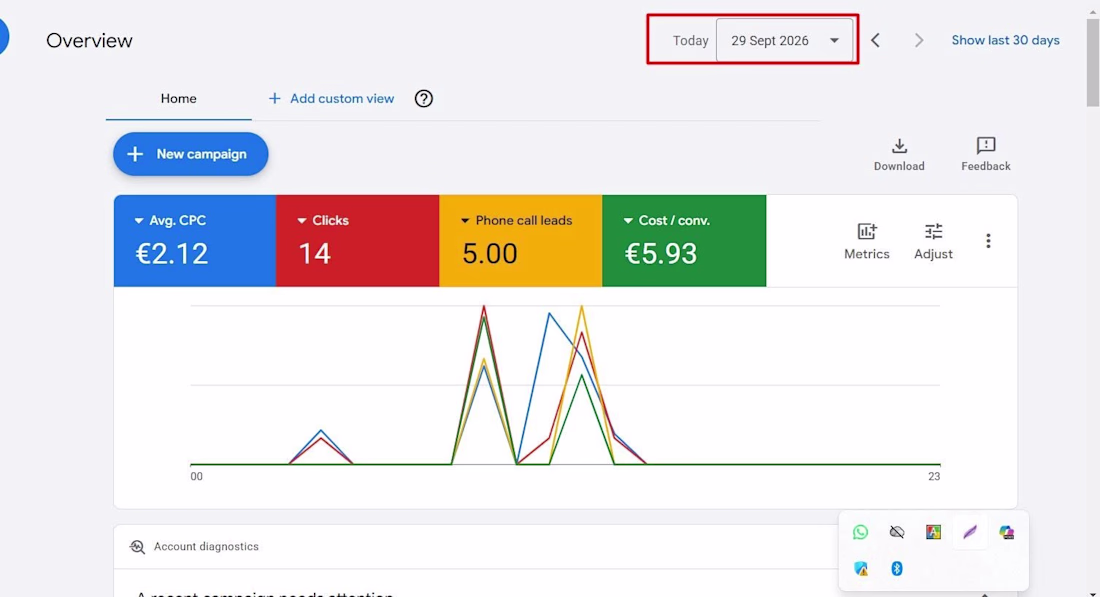Open Windows Security warning tray icon
The width and height of the screenshot is (1100, 597).
pos(860,569)
